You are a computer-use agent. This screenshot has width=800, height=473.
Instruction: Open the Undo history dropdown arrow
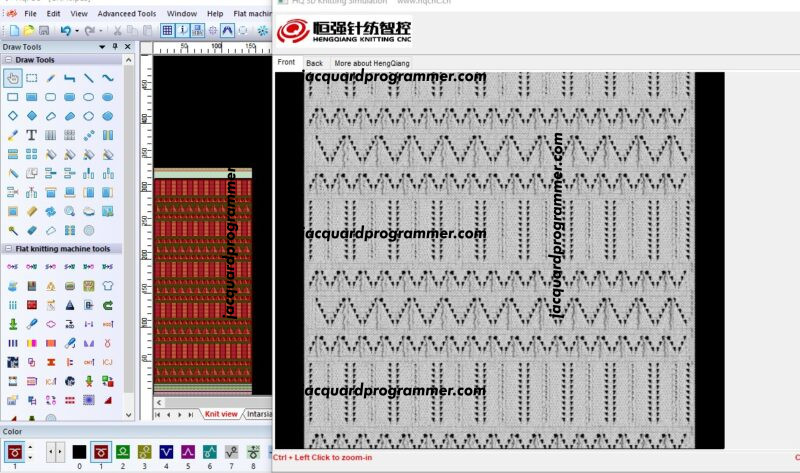pos(77,31)
